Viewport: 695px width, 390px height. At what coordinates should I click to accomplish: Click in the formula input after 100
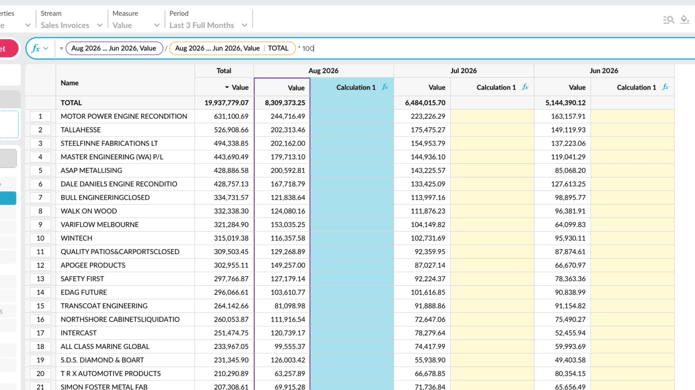pos(315,48)
